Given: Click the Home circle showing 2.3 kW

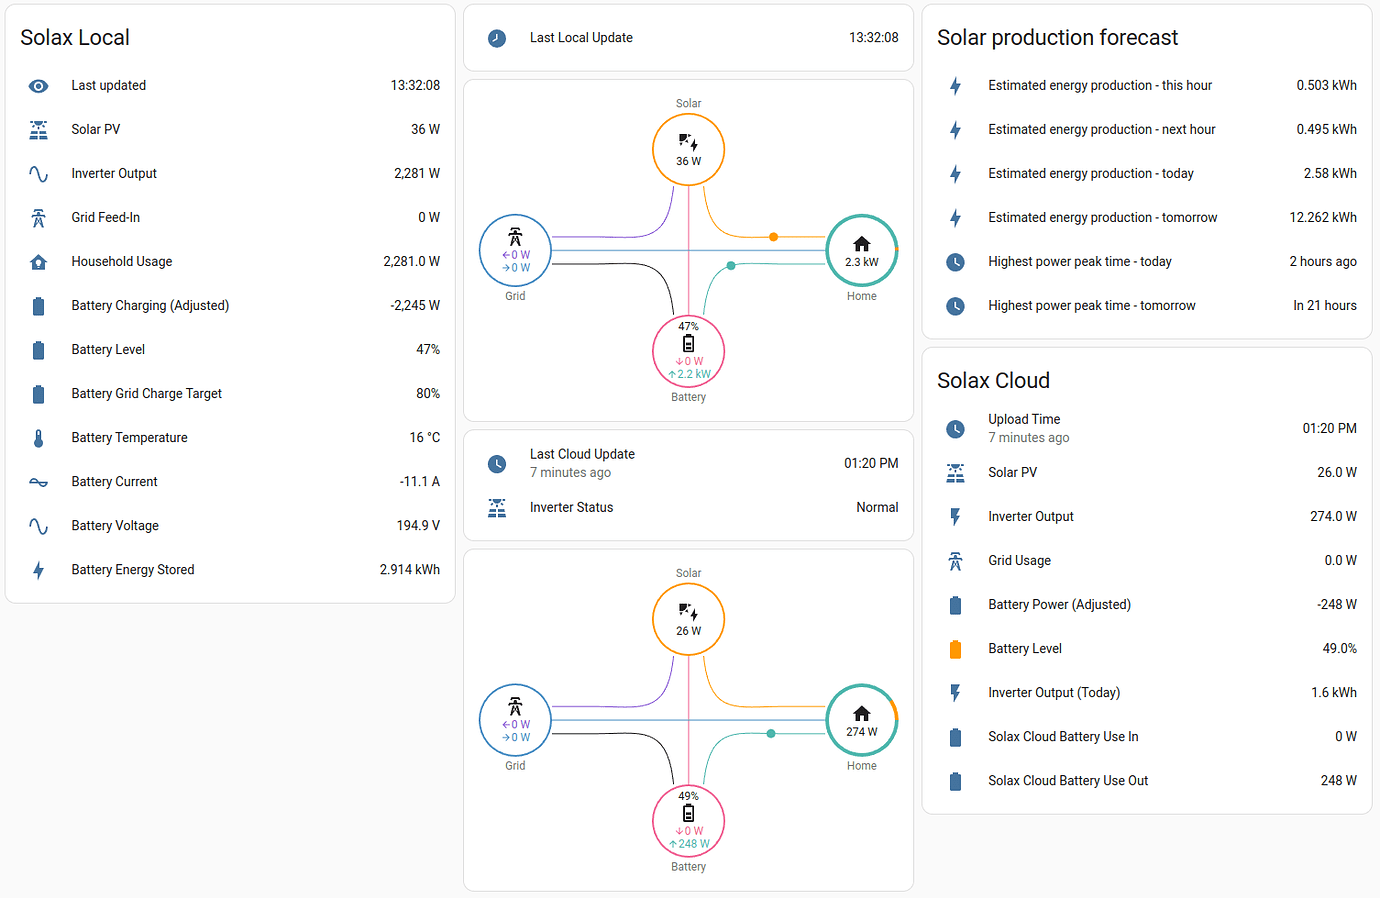Looking at the screenshot, I should (861, 250).
